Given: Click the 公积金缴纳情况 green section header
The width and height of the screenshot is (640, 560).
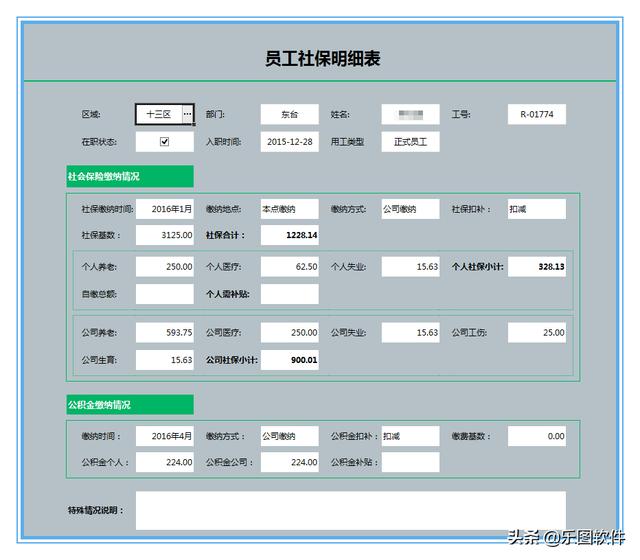Looking at the screenshot, I should (129, 405).
